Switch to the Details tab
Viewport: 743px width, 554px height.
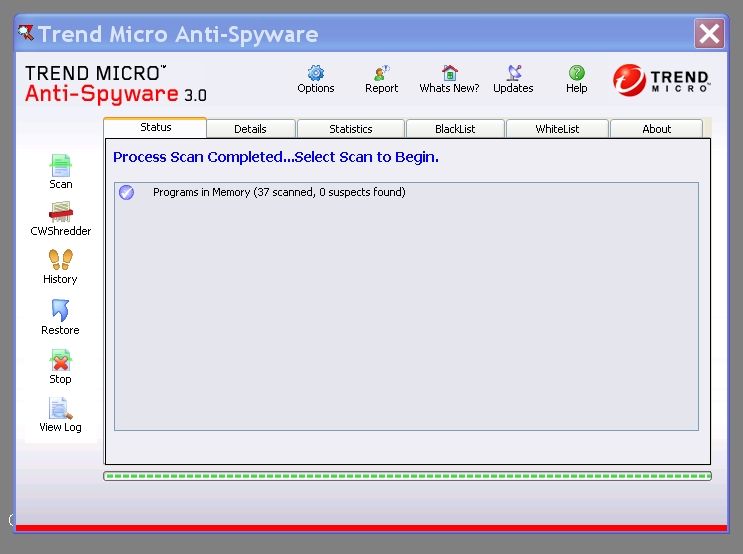tap(251, 129)
